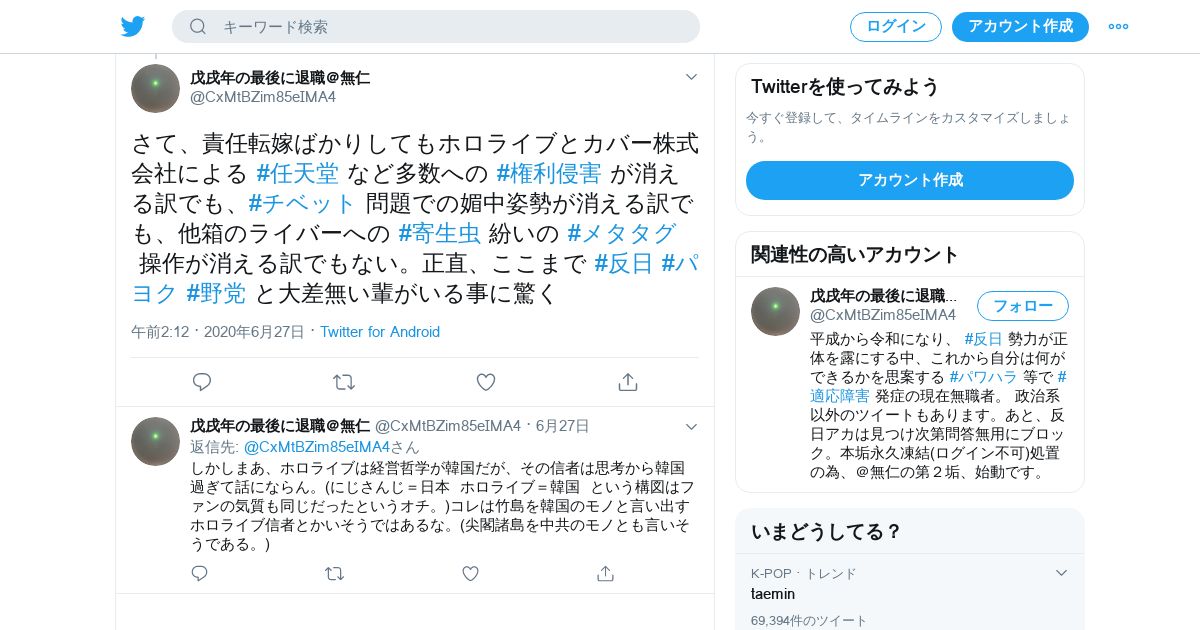1200x630 pixels.
Task: Open the #任天堂 hashtag link
Action: pyautogui.click(x=298, y=173)
